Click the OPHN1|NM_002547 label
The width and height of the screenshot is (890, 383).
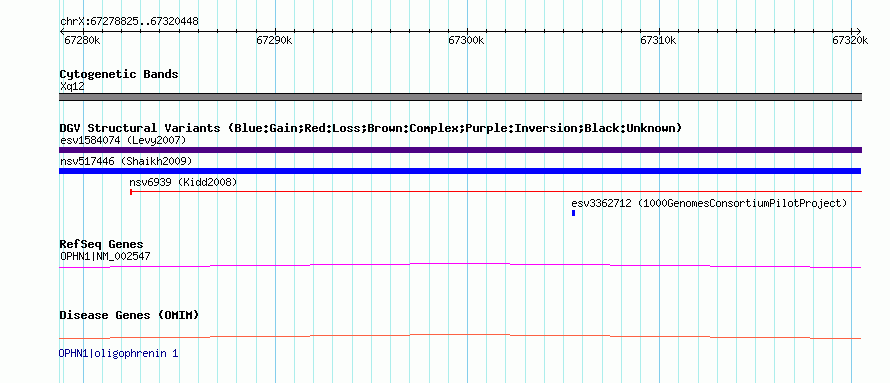(105, 256)
